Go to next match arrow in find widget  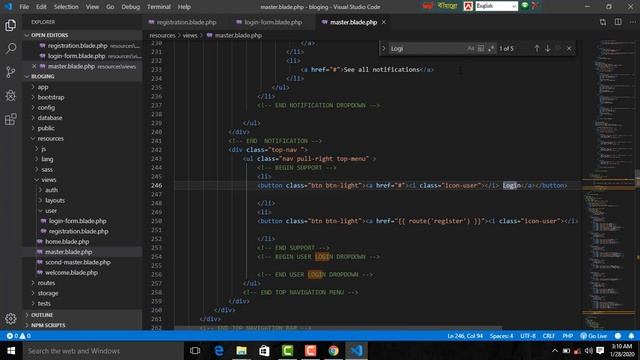[x=548, y=49]
